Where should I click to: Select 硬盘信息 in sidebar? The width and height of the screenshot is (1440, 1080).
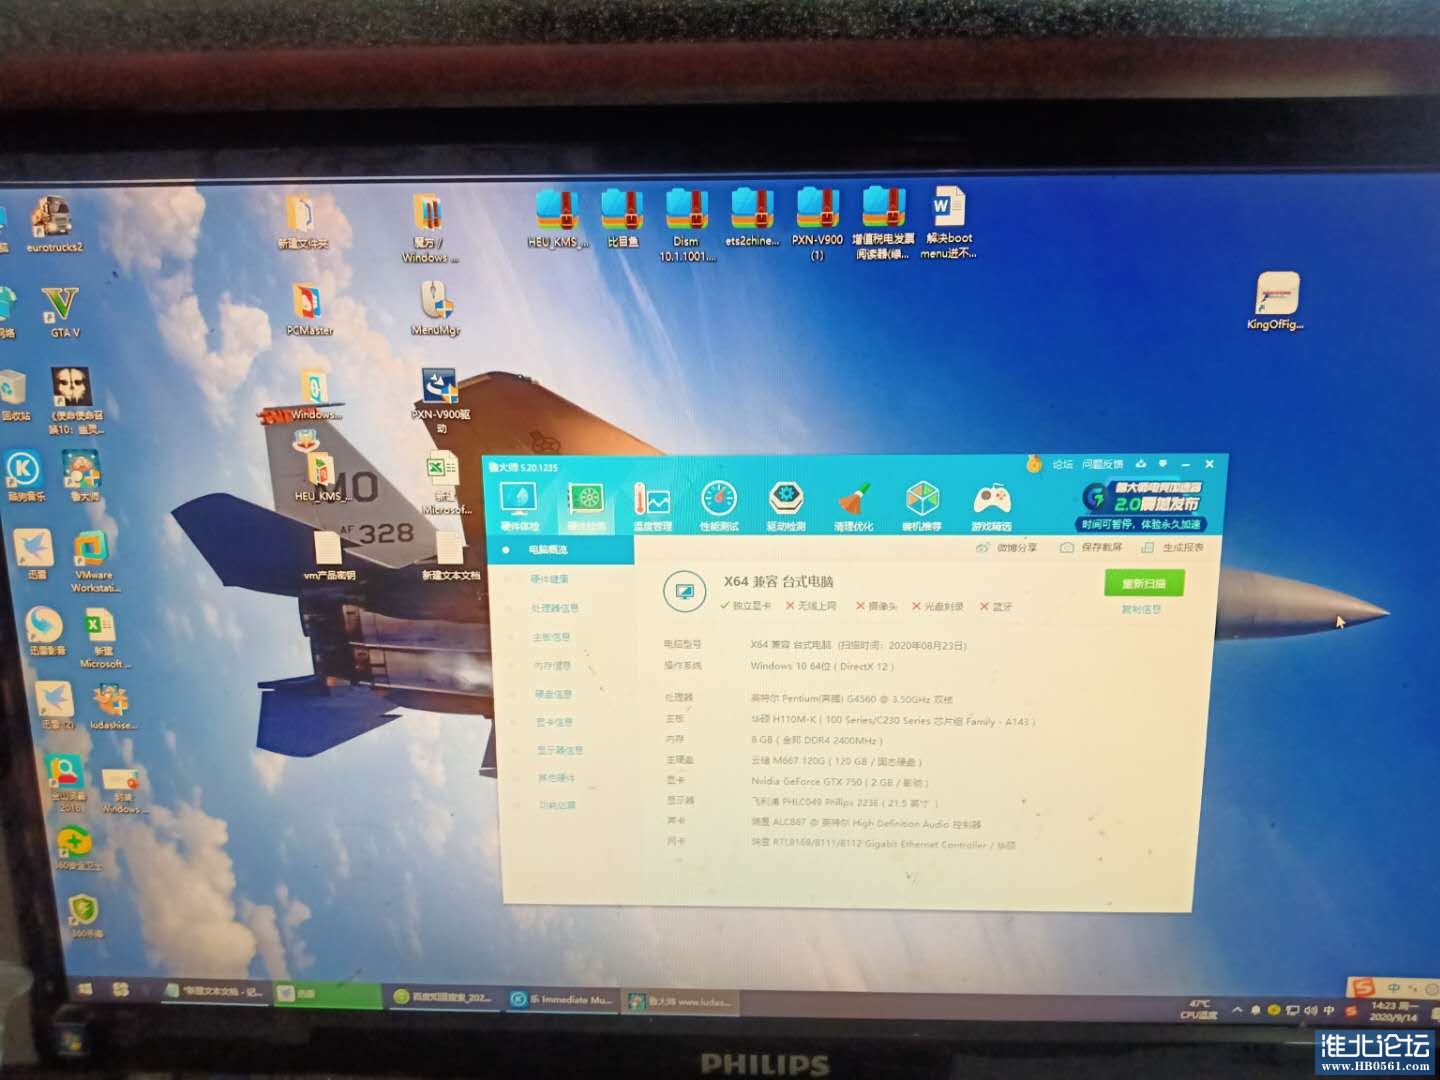click(x=554, y=693)
